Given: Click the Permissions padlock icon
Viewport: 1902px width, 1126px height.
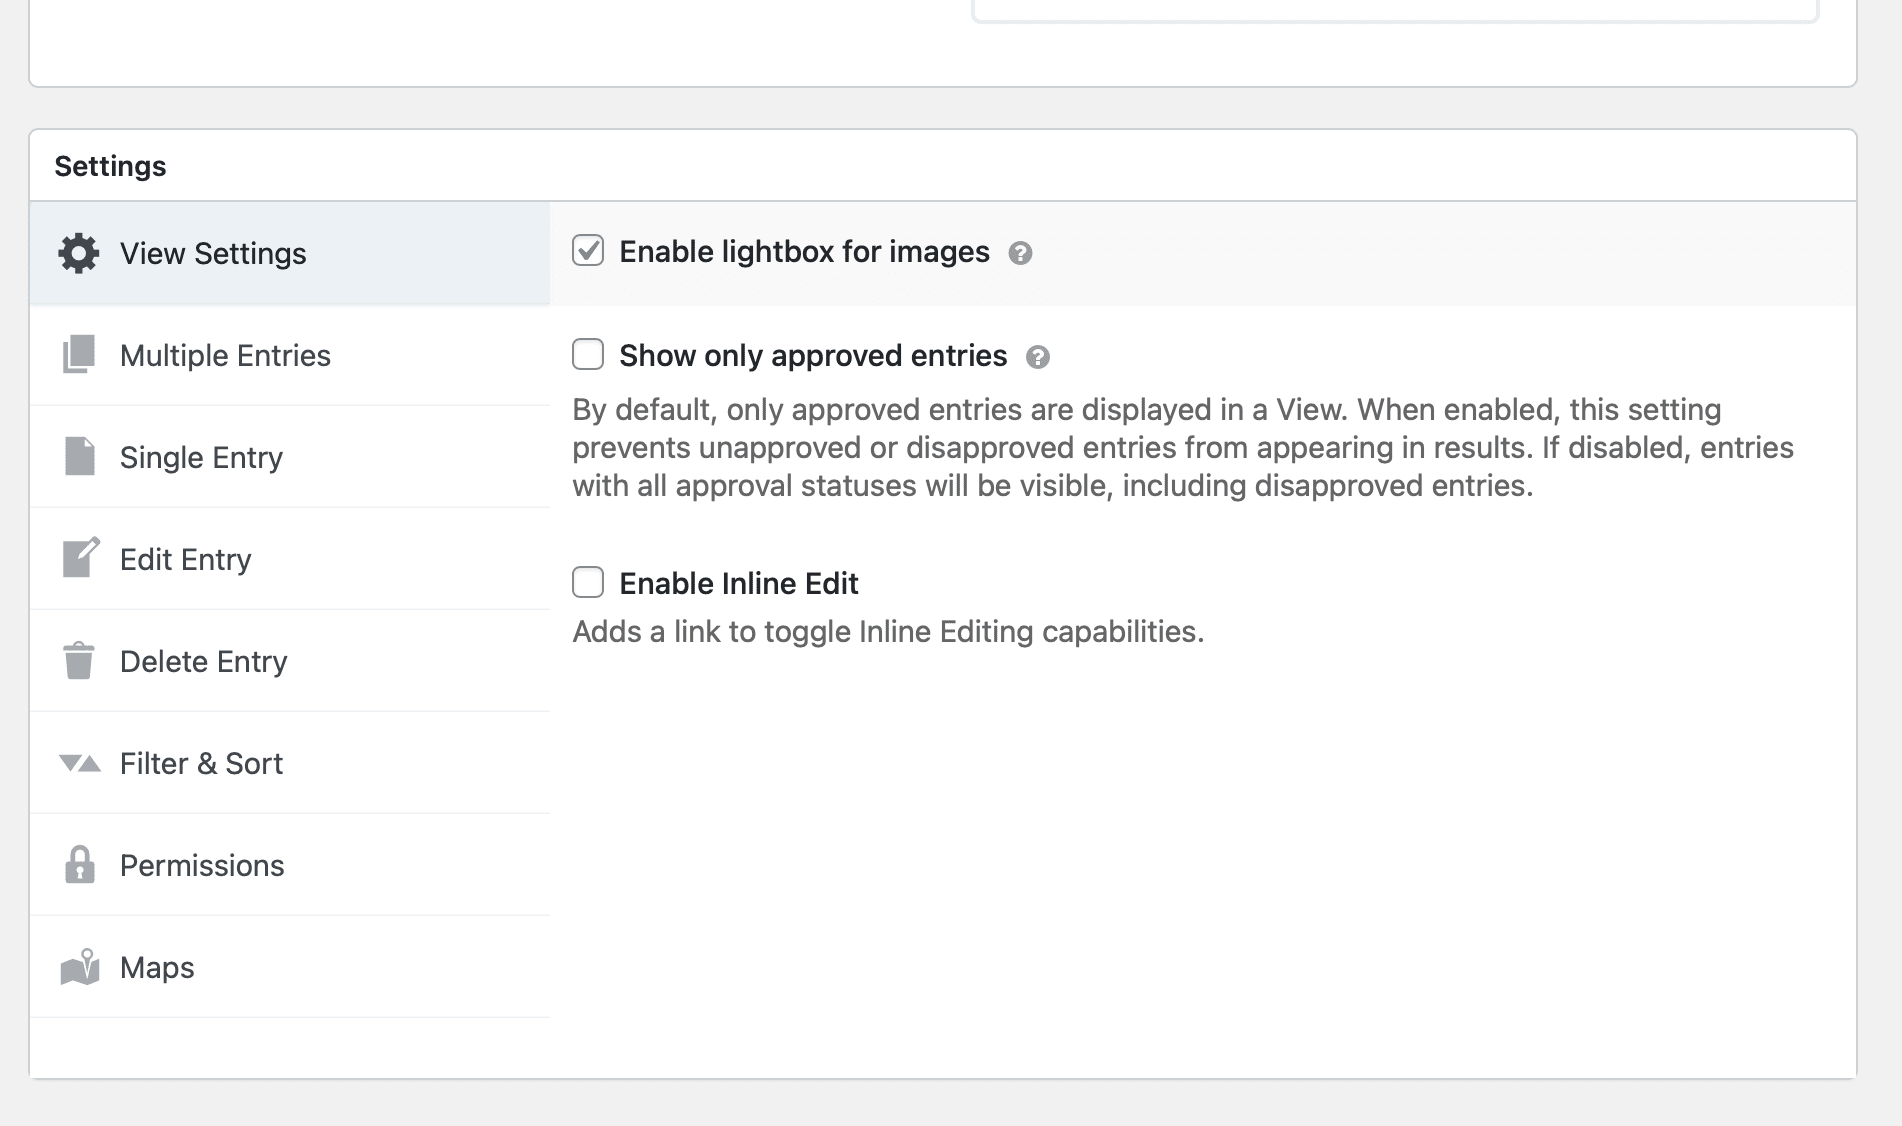Looking at the screenshot, I should (80, 865).
